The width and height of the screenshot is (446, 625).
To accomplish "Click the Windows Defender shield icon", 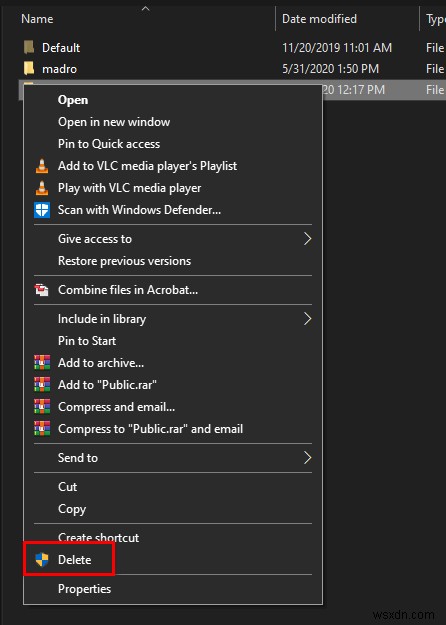I will tap(42, 210).
